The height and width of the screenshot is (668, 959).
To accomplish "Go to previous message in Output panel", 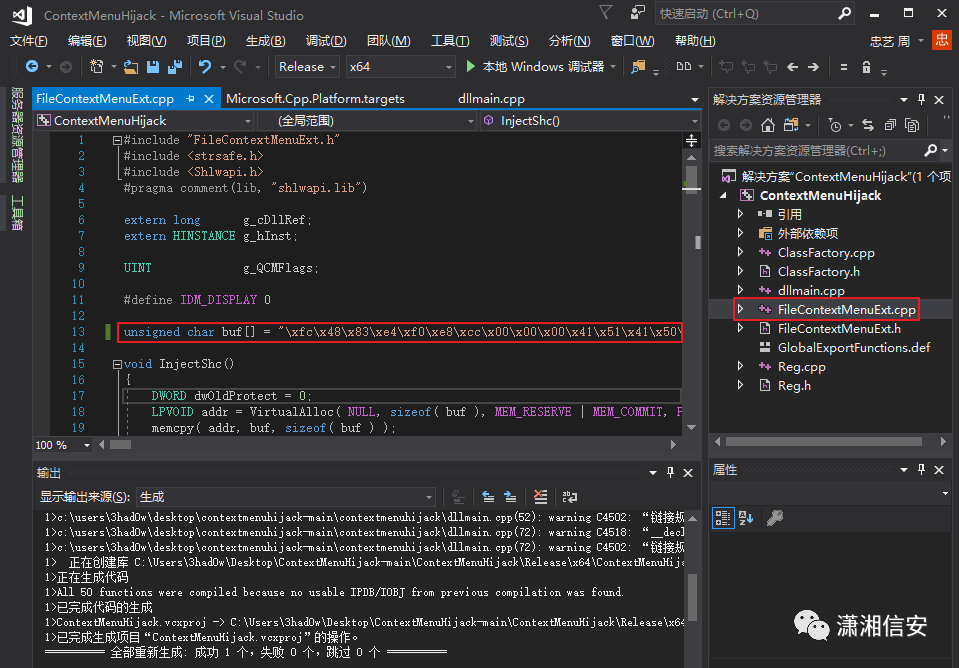I will click(x=487, y=496).
